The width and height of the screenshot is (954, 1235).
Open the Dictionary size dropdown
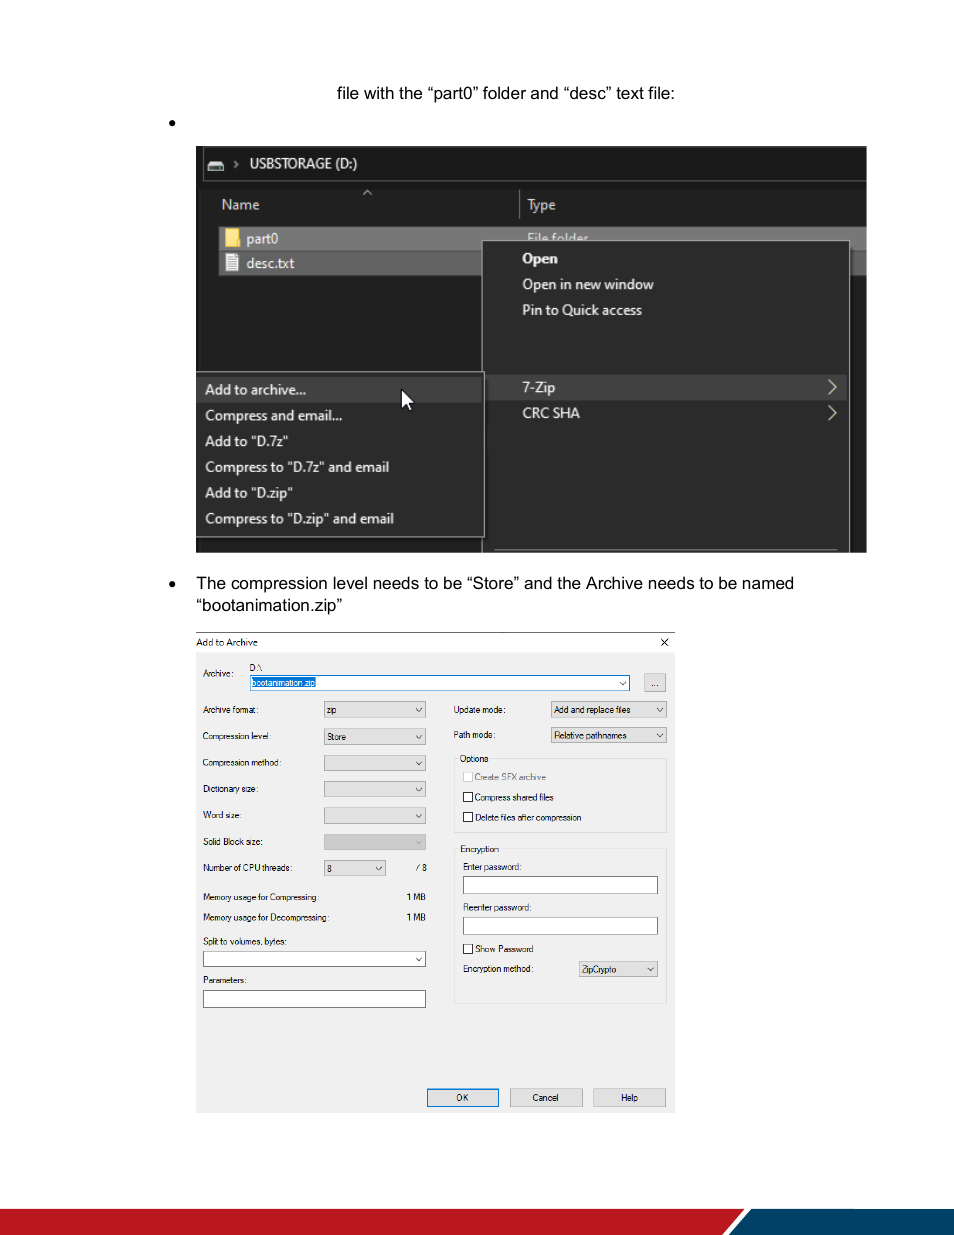[374, 789]
